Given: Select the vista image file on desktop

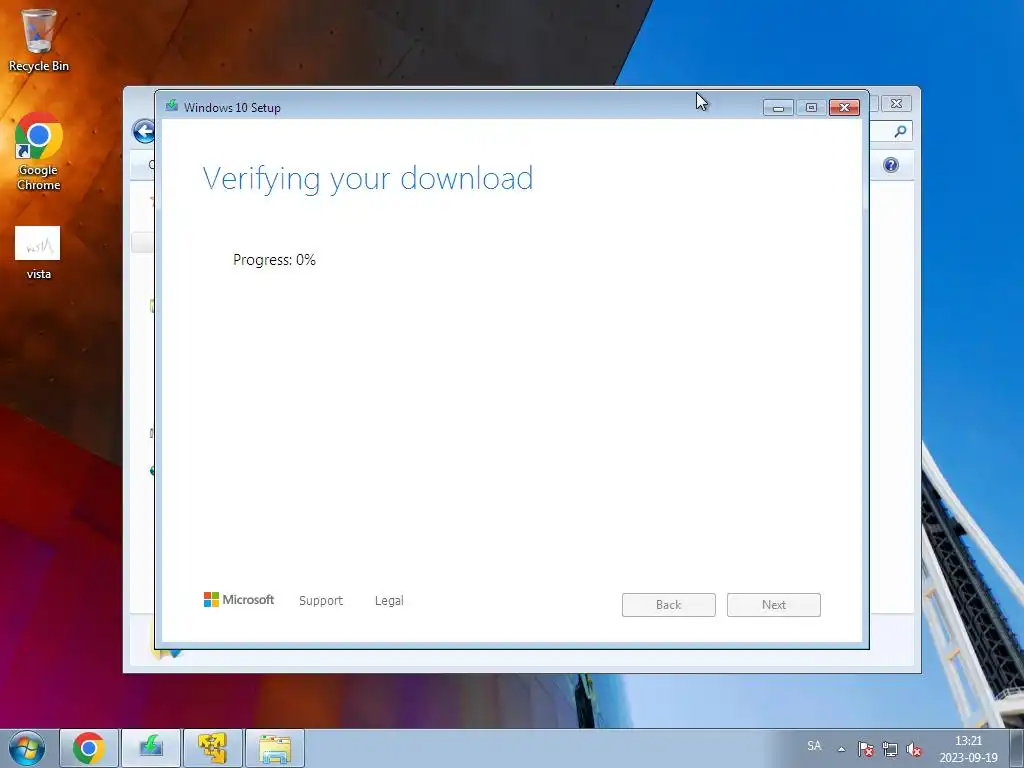Looking at the screenshot, I should pyautogui.click(x=38, y=253).
